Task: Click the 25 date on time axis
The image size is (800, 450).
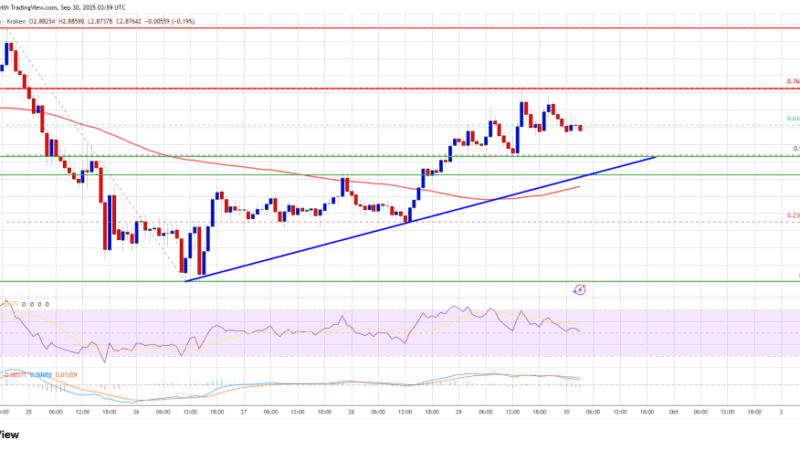Action: pyautogui.click(x=29, y=412)
